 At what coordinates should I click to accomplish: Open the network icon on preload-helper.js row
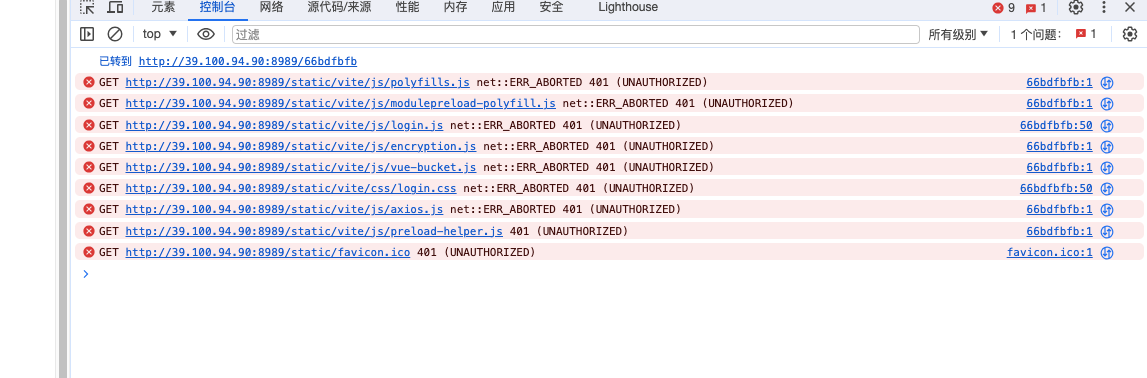(1107, 232)
